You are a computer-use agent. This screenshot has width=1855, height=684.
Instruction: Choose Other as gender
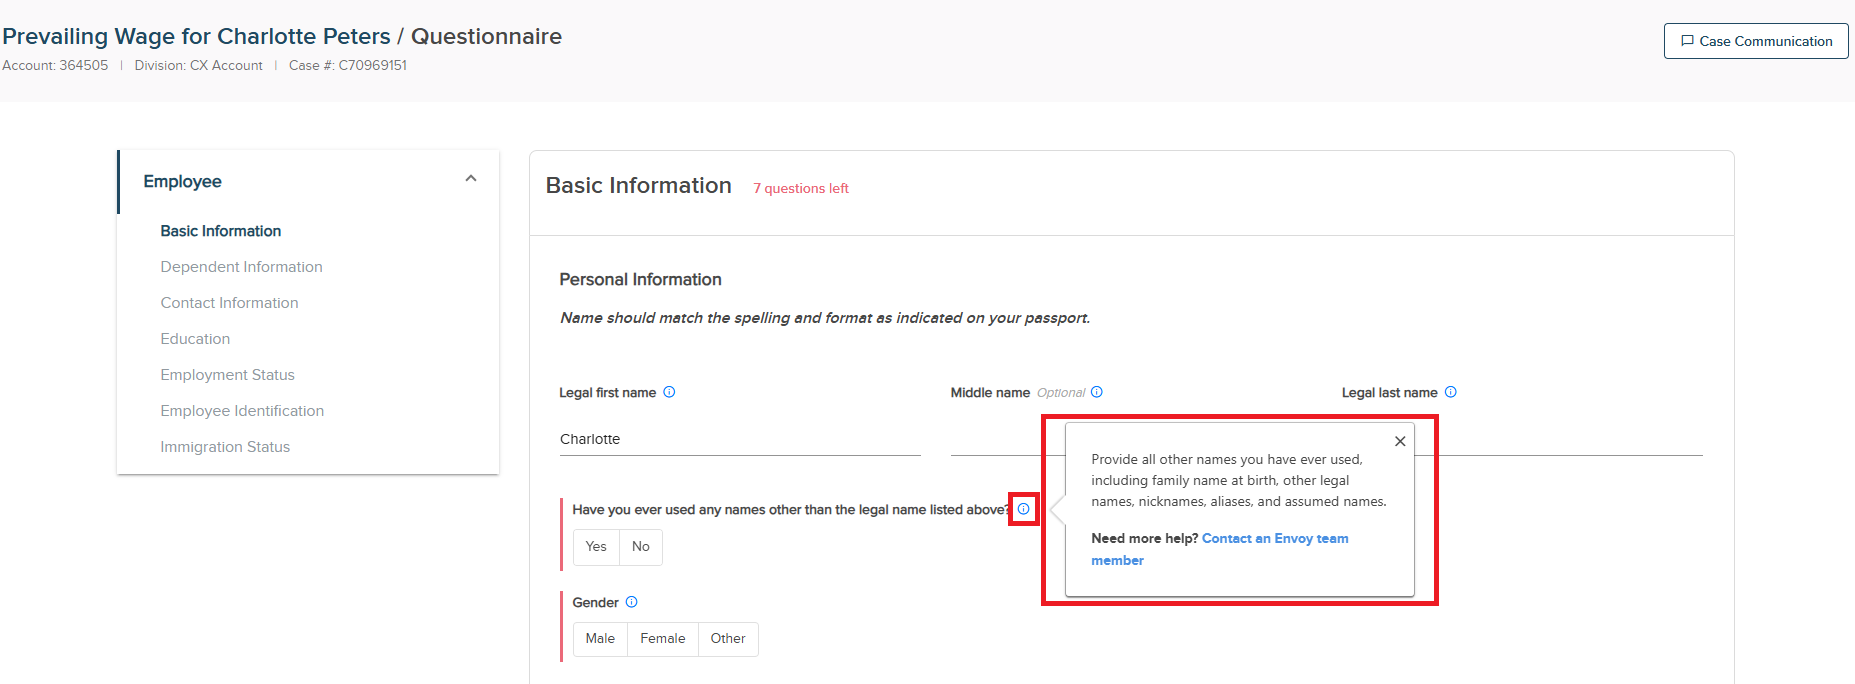[x=728, y=639]
